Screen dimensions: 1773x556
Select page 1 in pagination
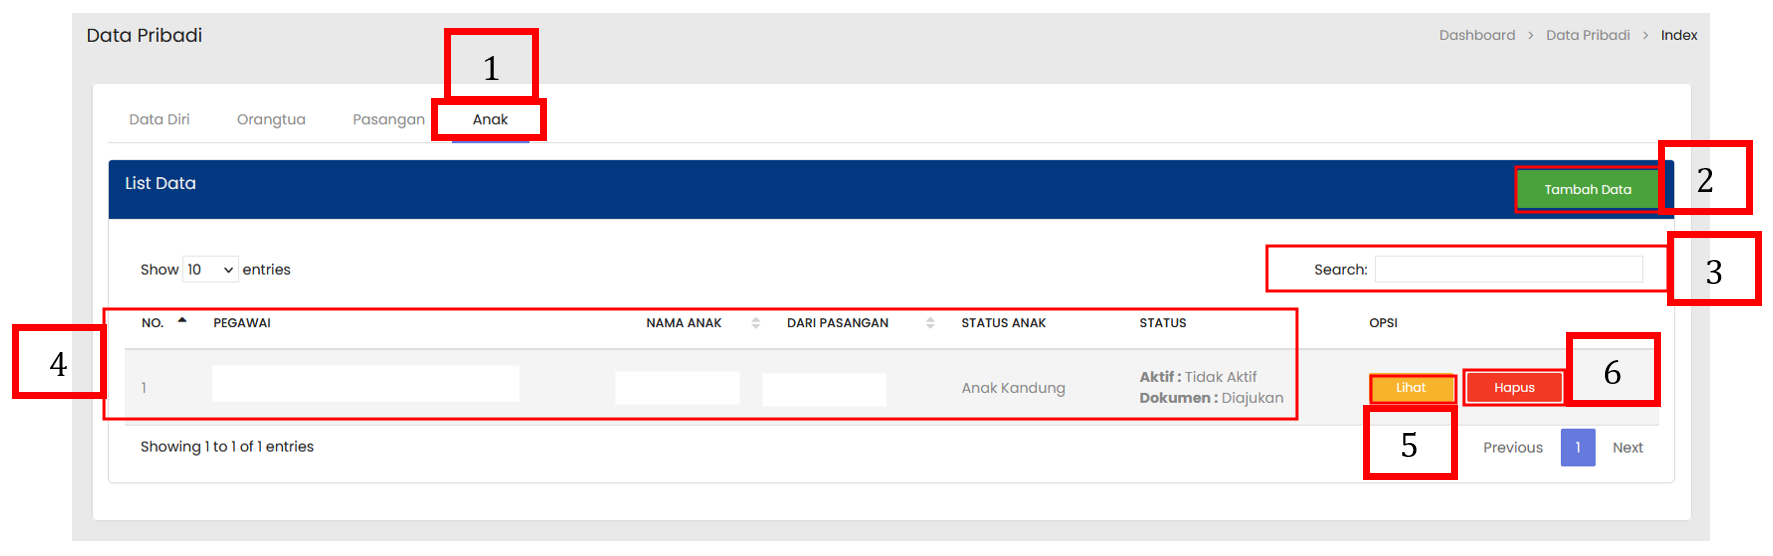[x=1577, y=448]
